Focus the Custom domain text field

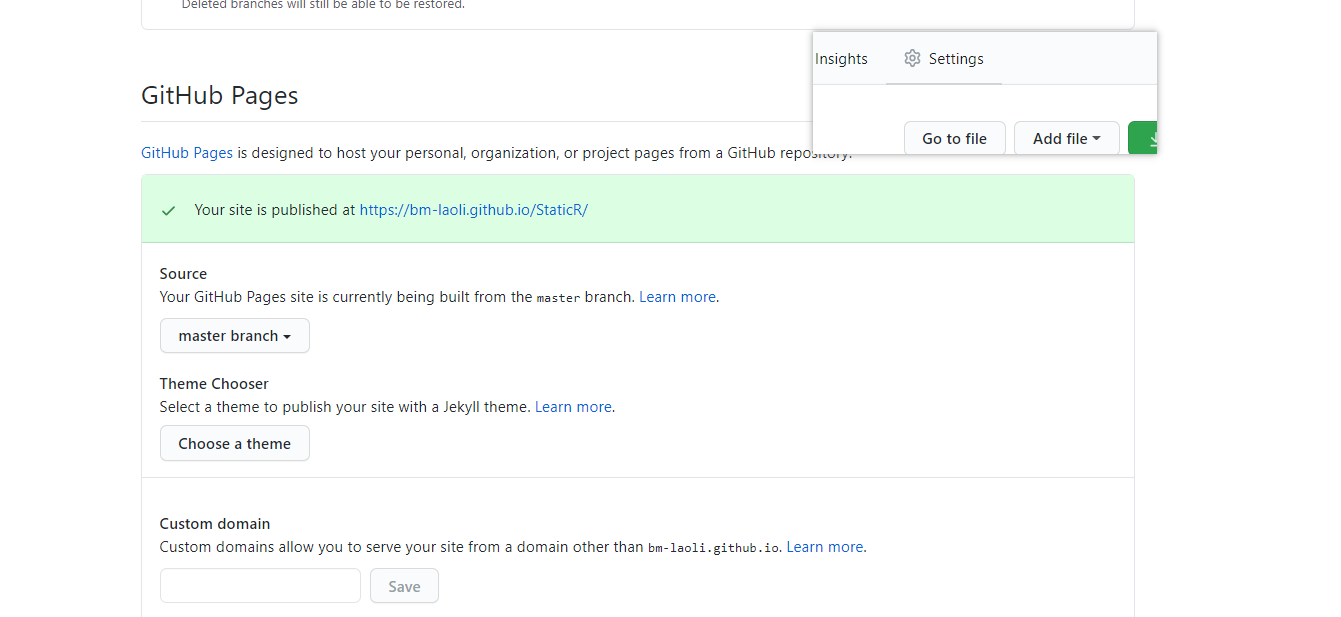pyautogui.click(x=260, y=586)
